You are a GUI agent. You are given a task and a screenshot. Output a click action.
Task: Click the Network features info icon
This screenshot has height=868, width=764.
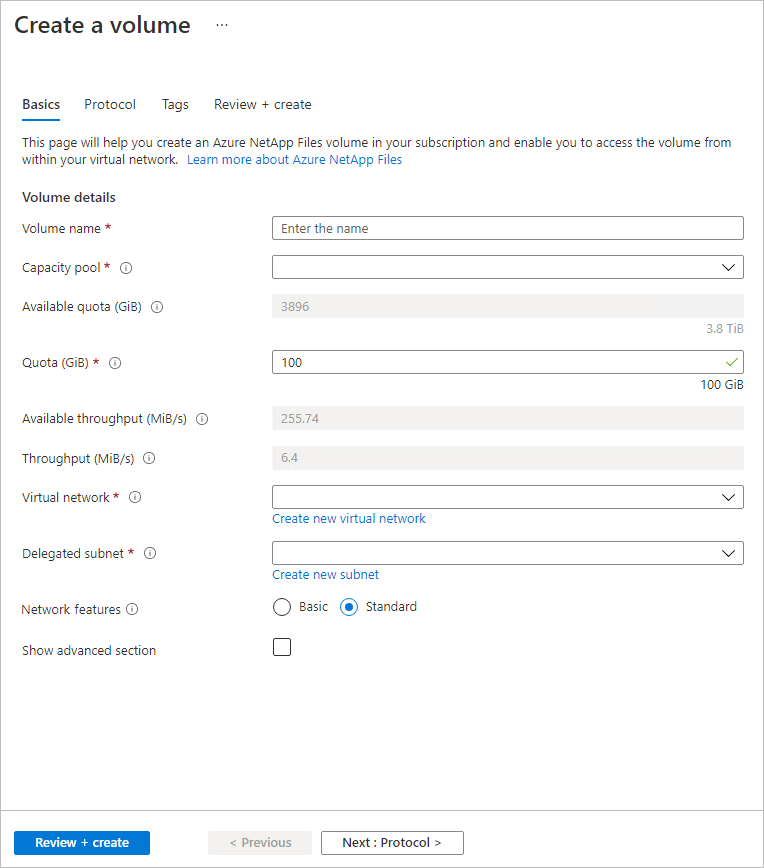(131, 609)
